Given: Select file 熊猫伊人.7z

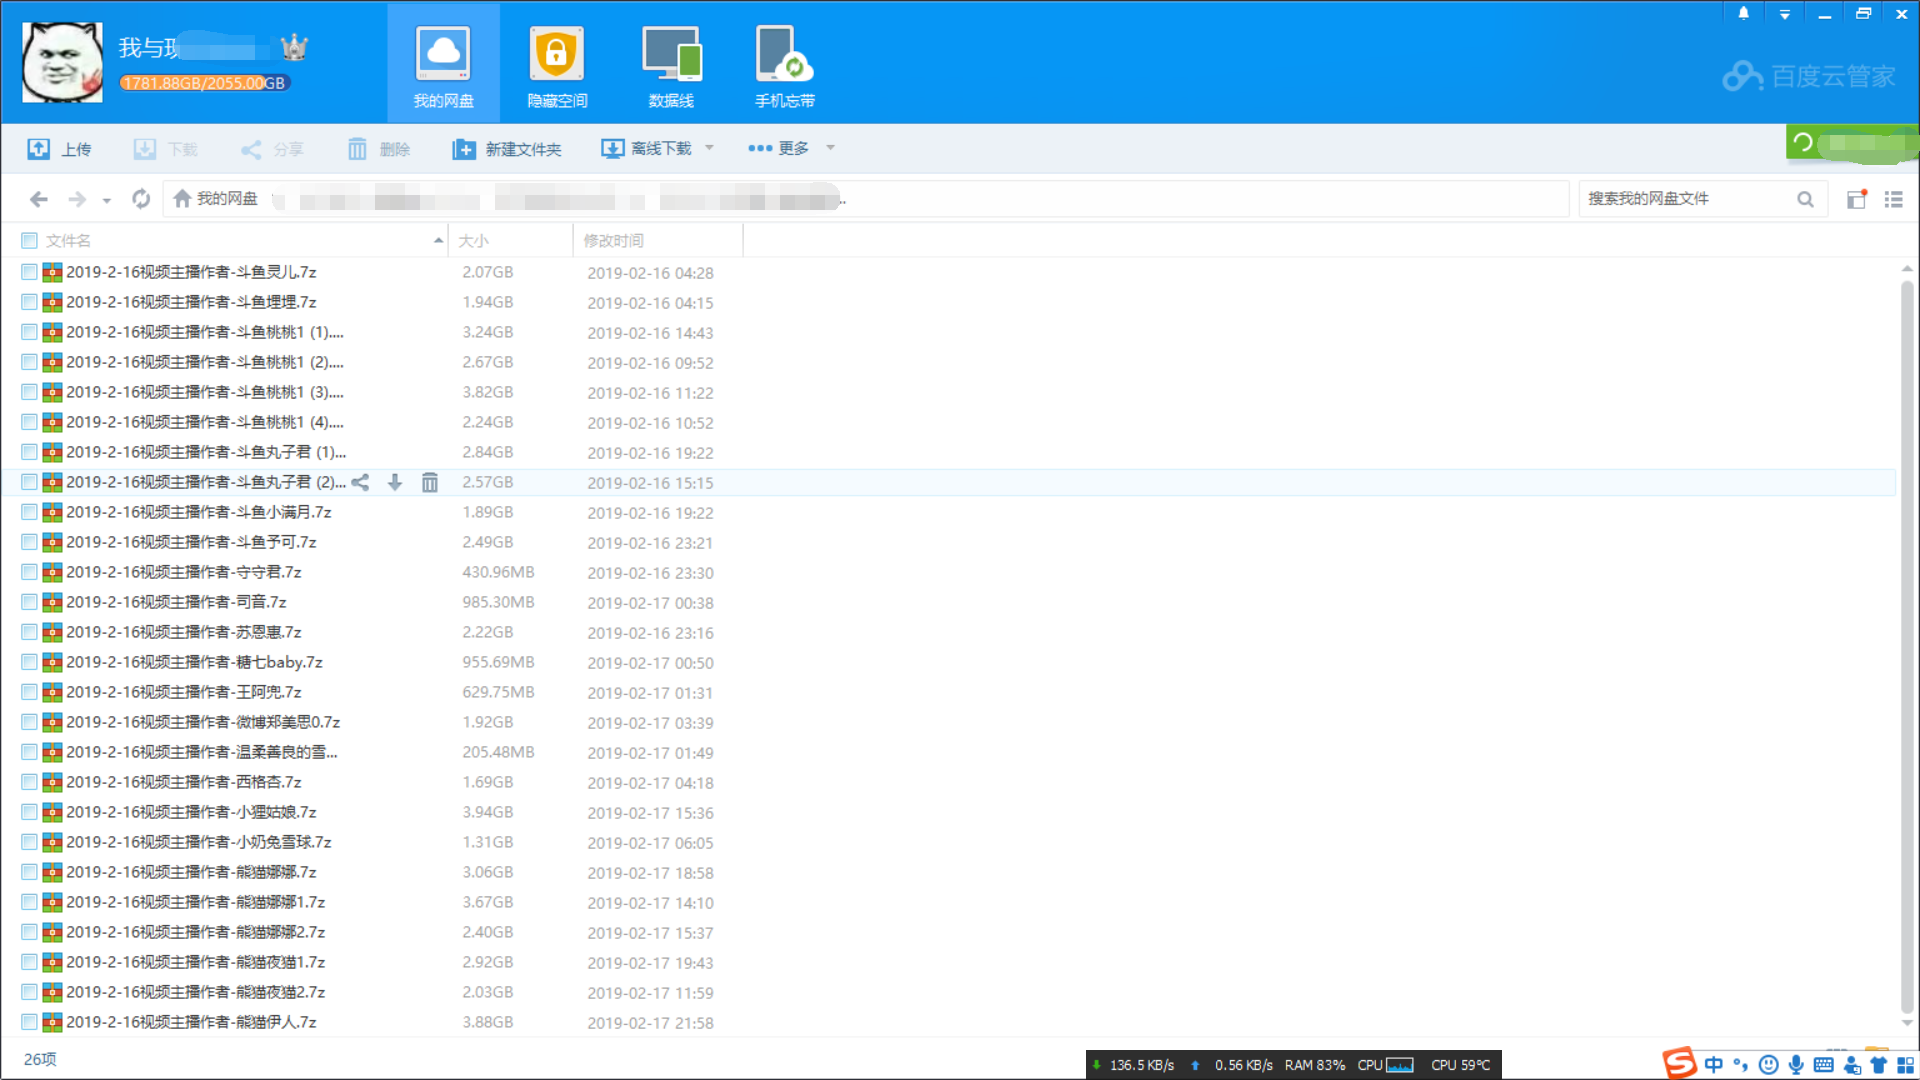Looking at the screenshot, I should click(191, 1022).
